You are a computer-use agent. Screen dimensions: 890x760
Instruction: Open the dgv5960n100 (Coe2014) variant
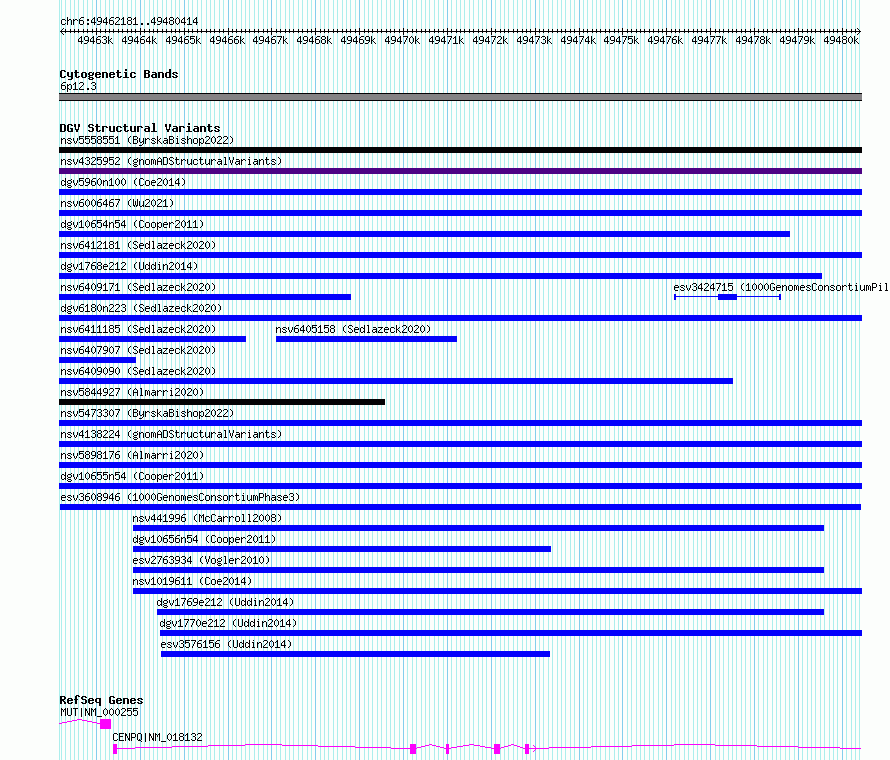click(123, 182)
